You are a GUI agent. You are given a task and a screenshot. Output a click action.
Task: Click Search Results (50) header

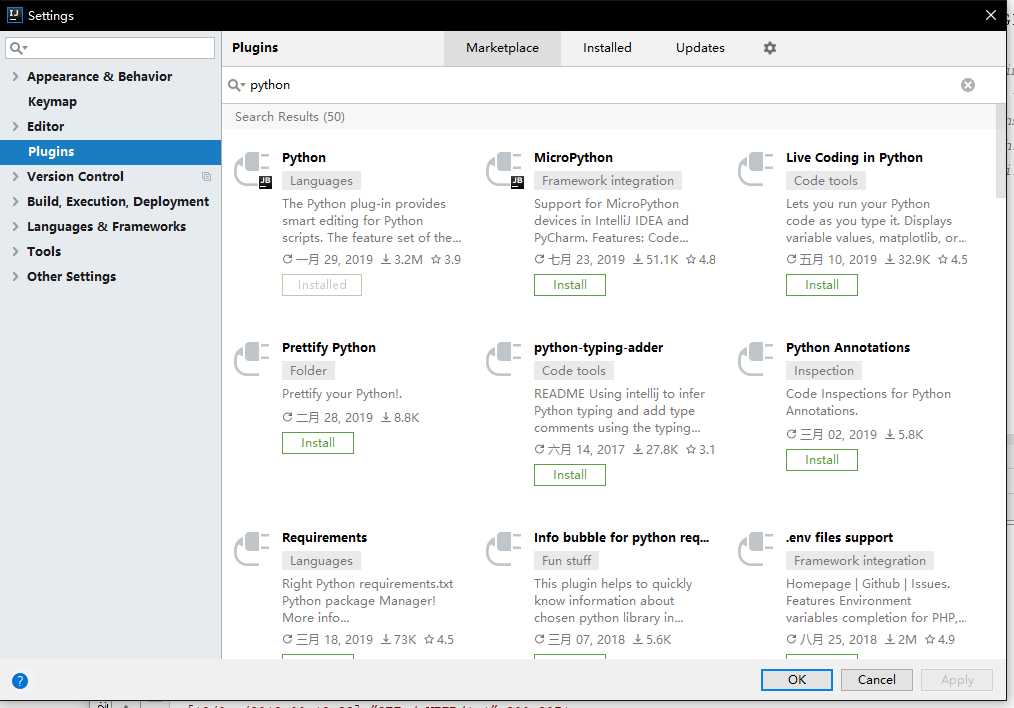click(290, 117)
